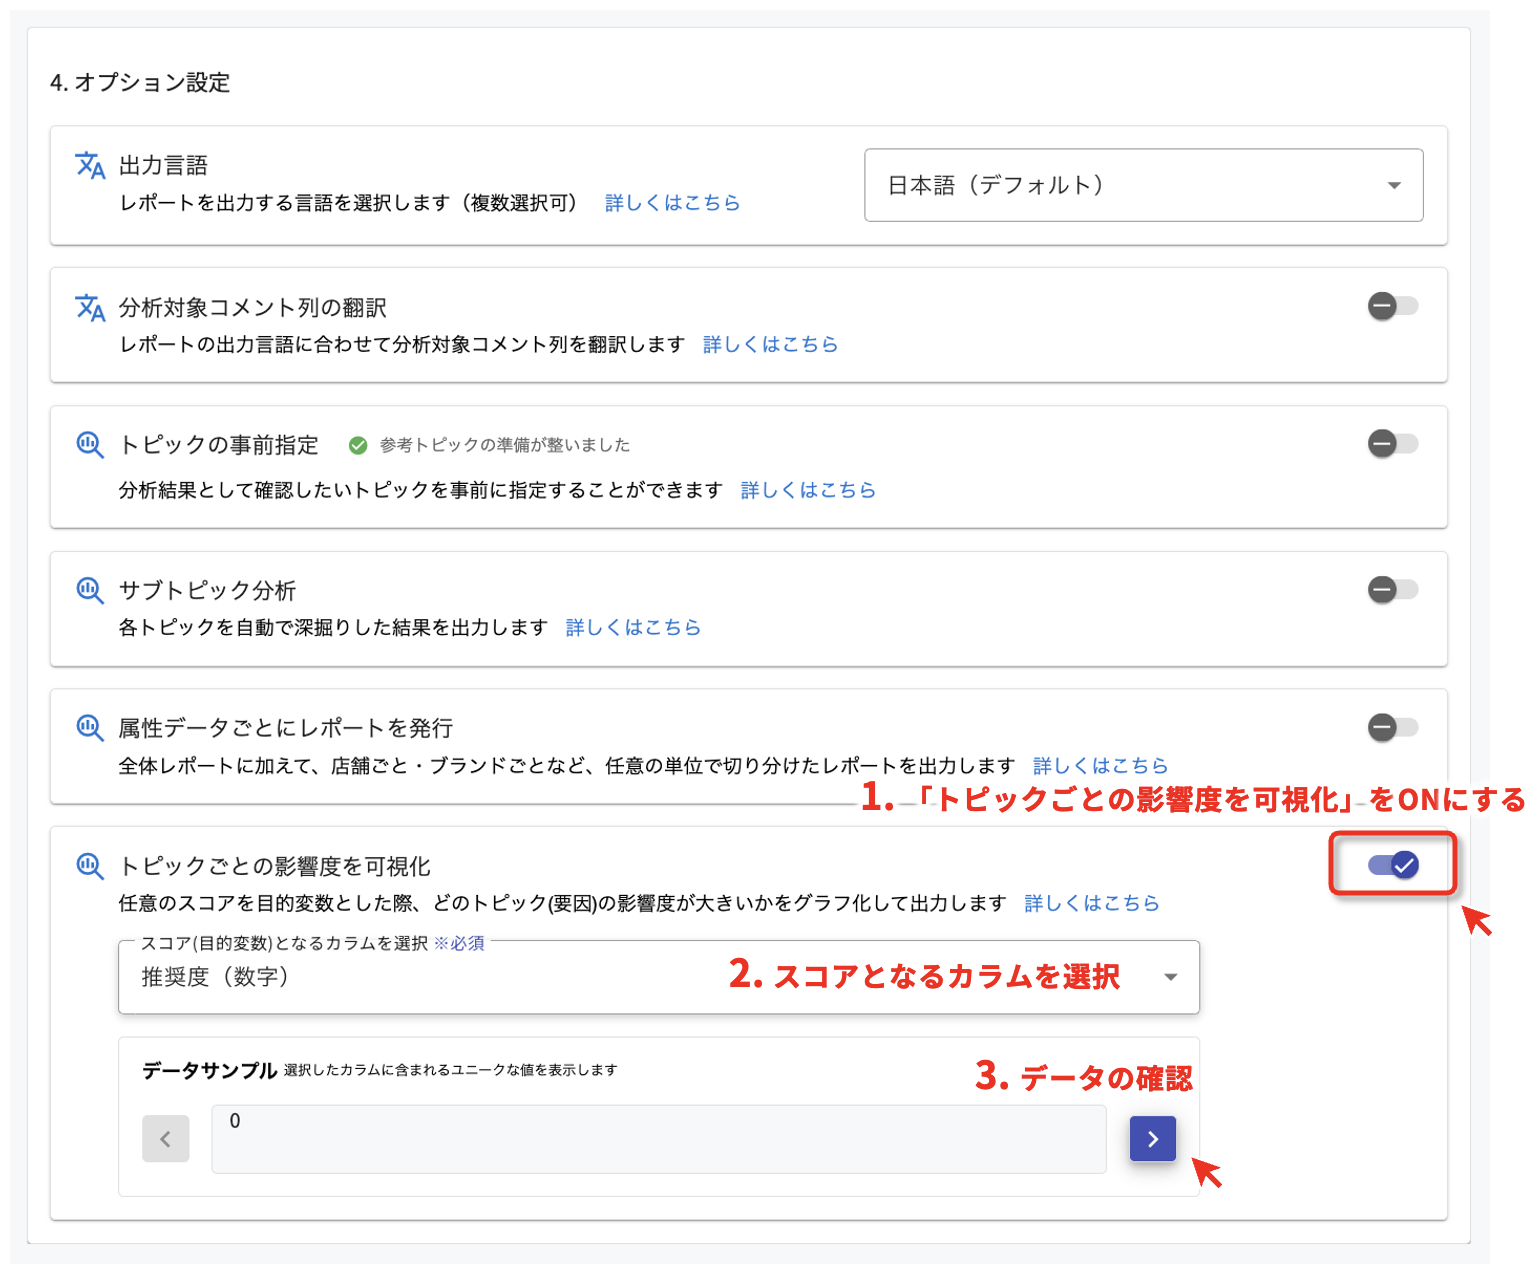The width and height of the screenshot is (1536, 1274).
Task: Click the translate icon beside 出力言語
Action: tap(90, 165)
